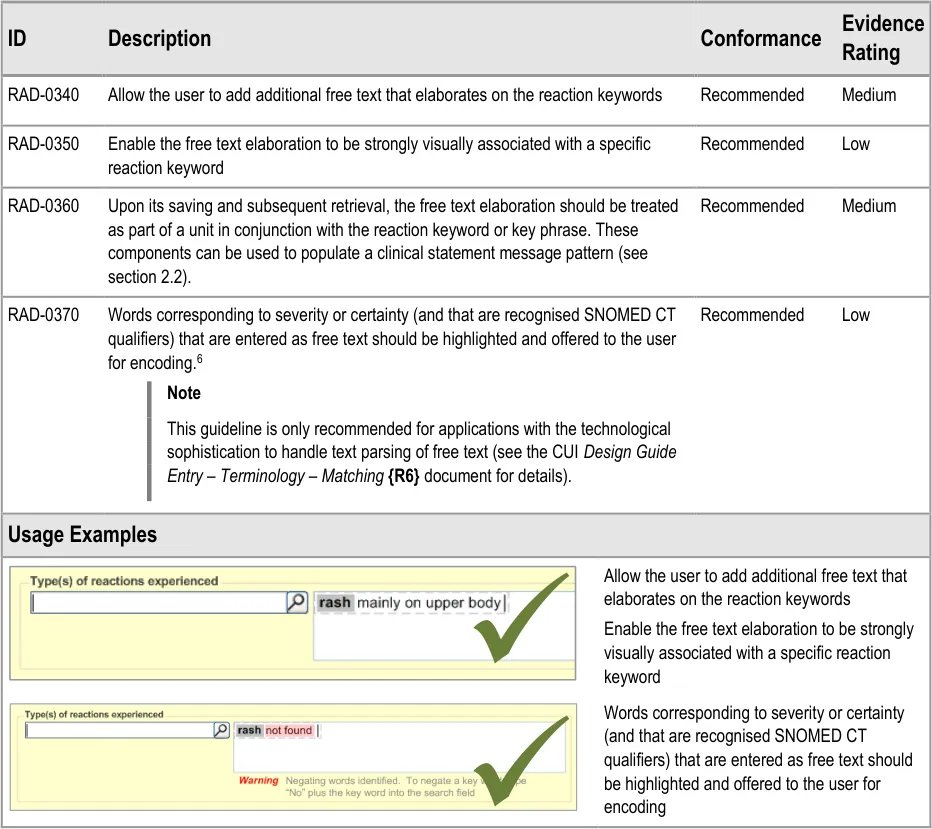
Task: Select the RAD-0370 ID cell
Action: (x=43, y=315)
